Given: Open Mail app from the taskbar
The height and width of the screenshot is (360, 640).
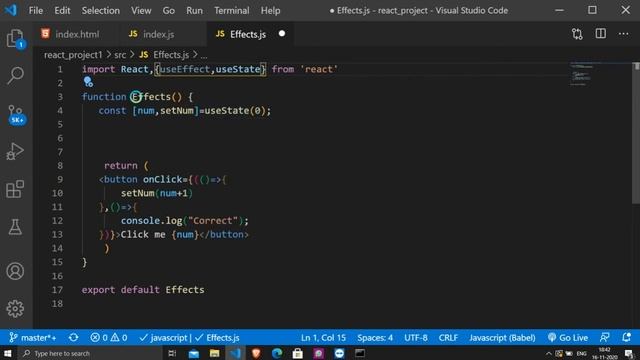Looking at the screenshot, I should pos(194,353).
